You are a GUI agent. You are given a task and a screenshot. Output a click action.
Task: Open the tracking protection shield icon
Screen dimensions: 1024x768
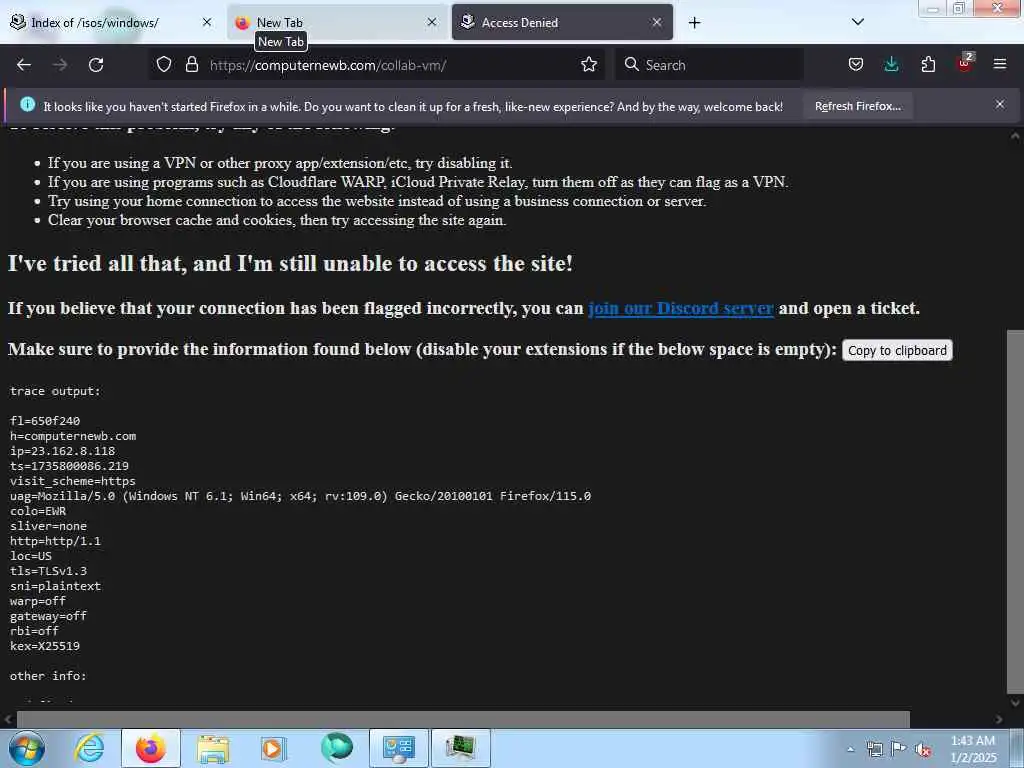click(x=164, y=65)
